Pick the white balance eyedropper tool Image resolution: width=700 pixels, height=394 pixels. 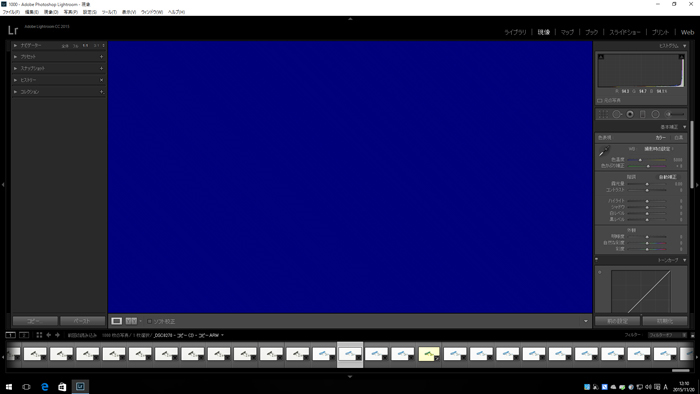pos(604,152)
